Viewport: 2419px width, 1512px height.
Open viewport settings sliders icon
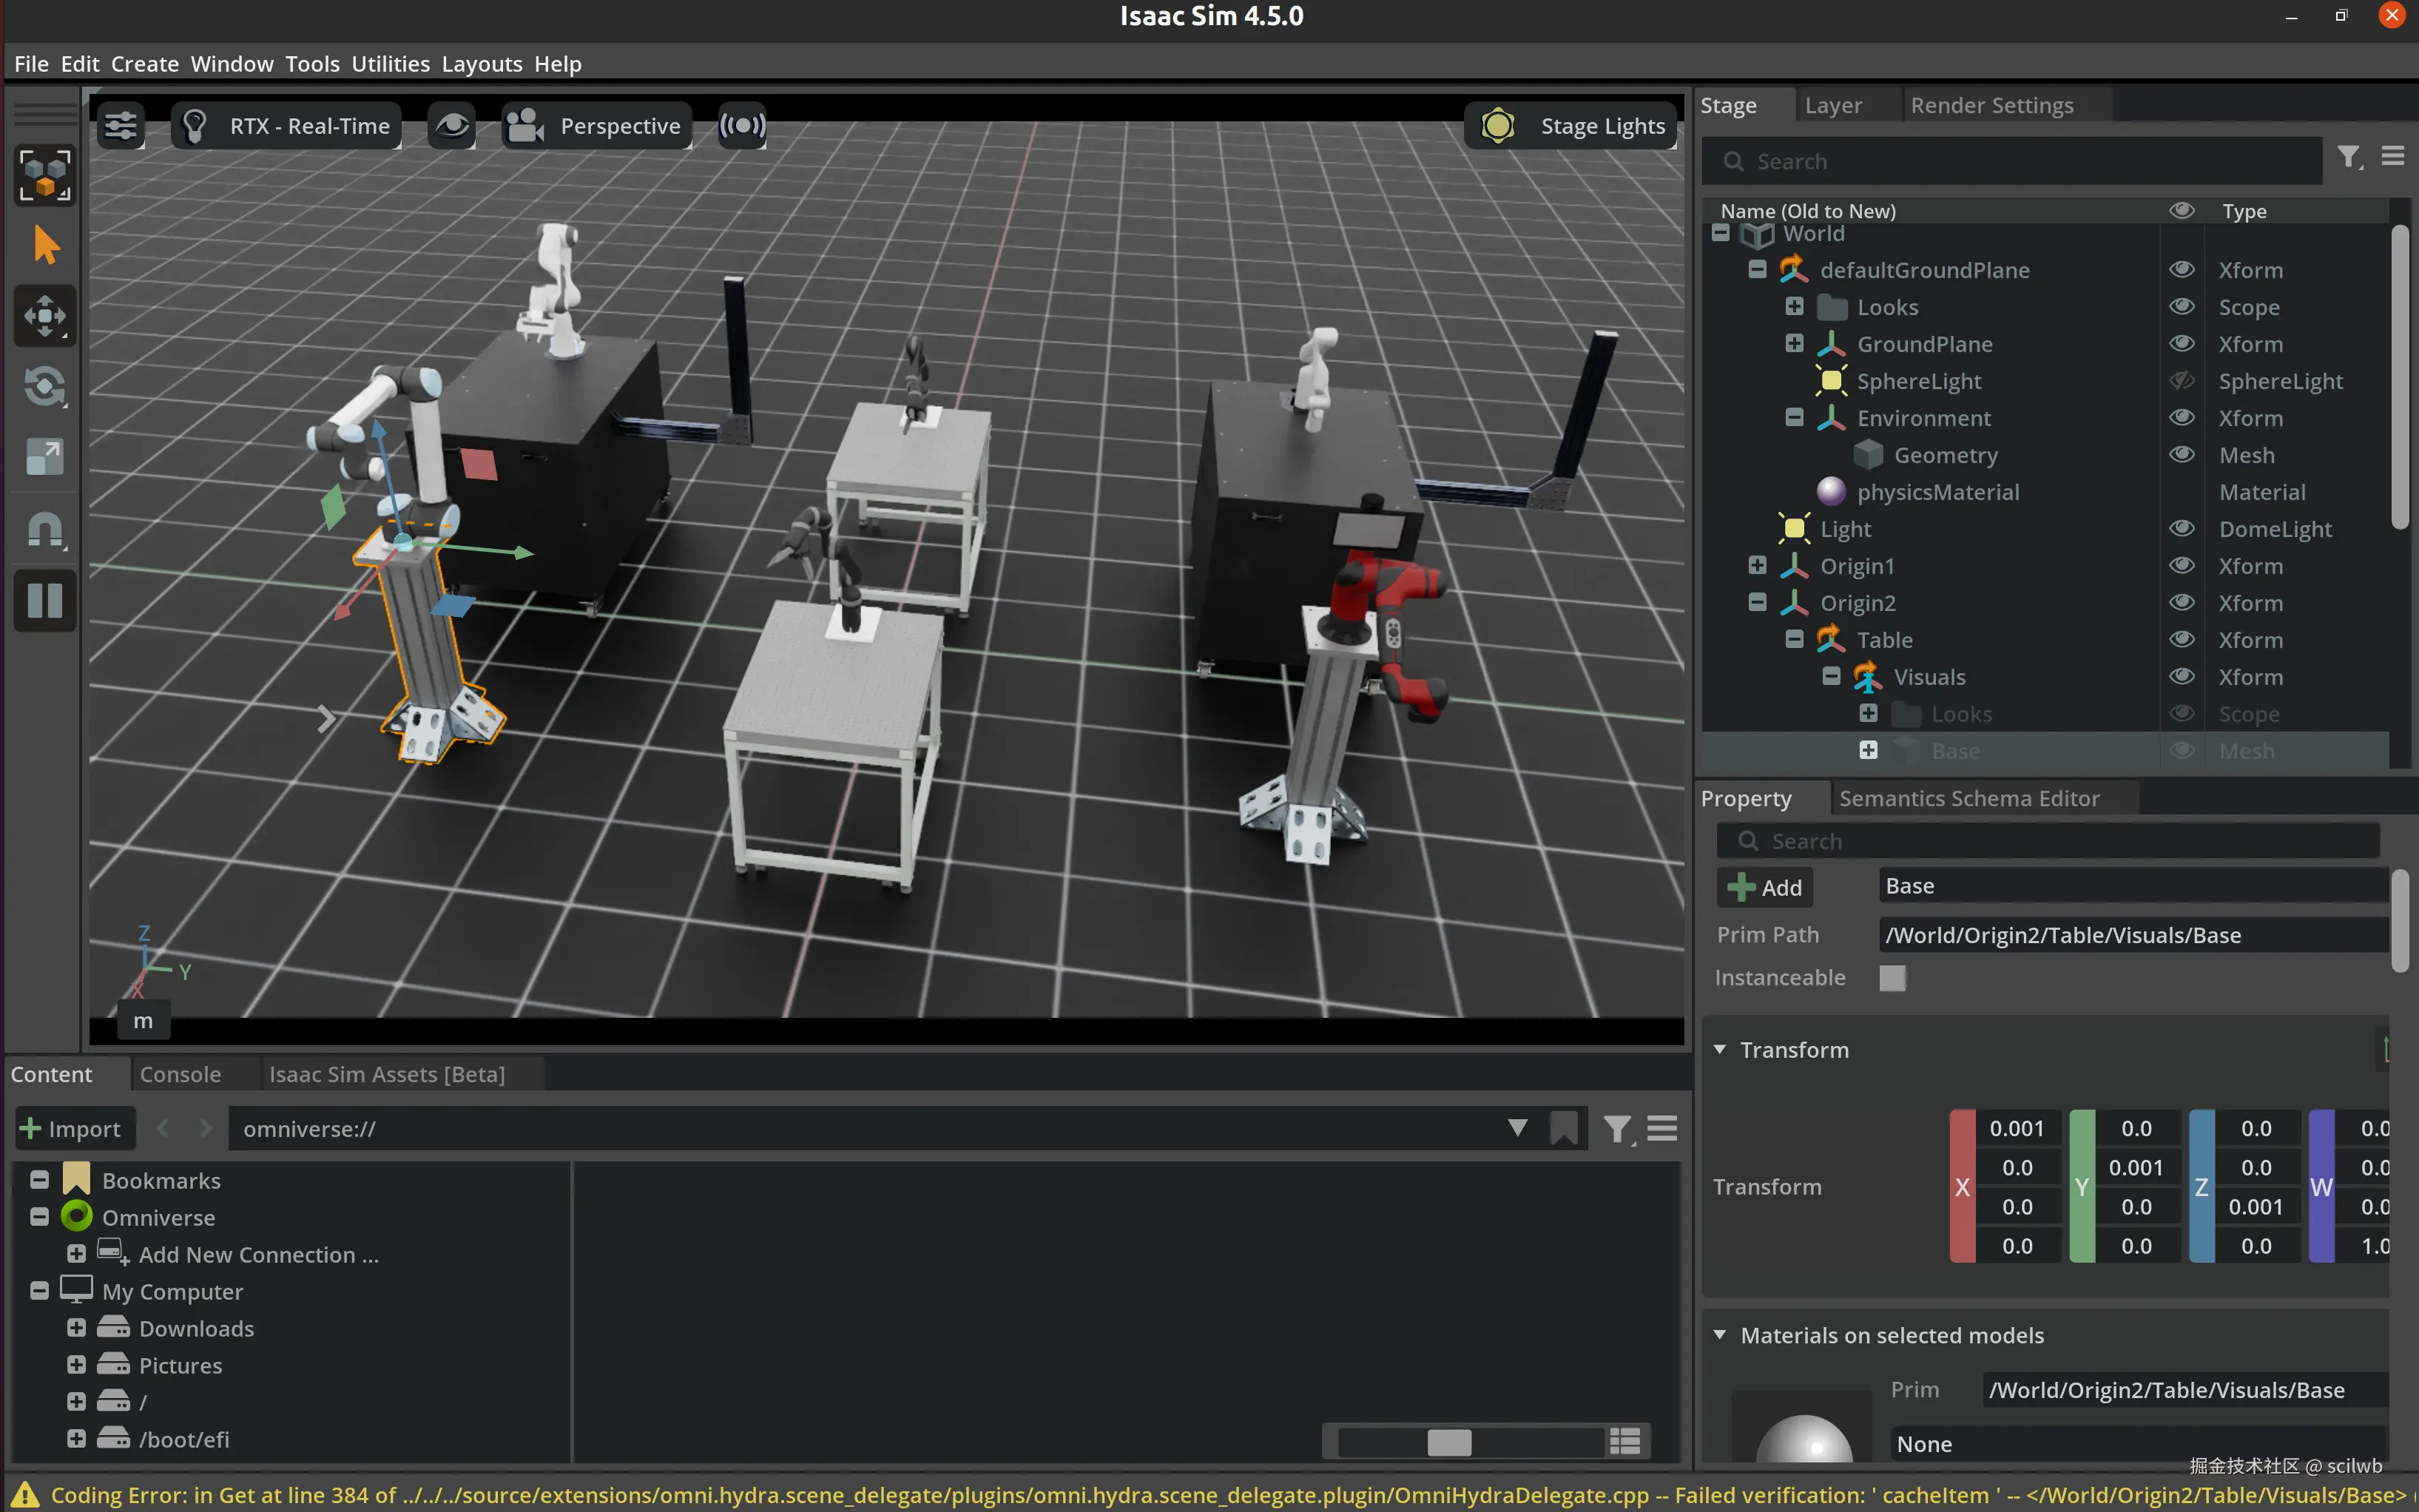[x=121, y=126]
